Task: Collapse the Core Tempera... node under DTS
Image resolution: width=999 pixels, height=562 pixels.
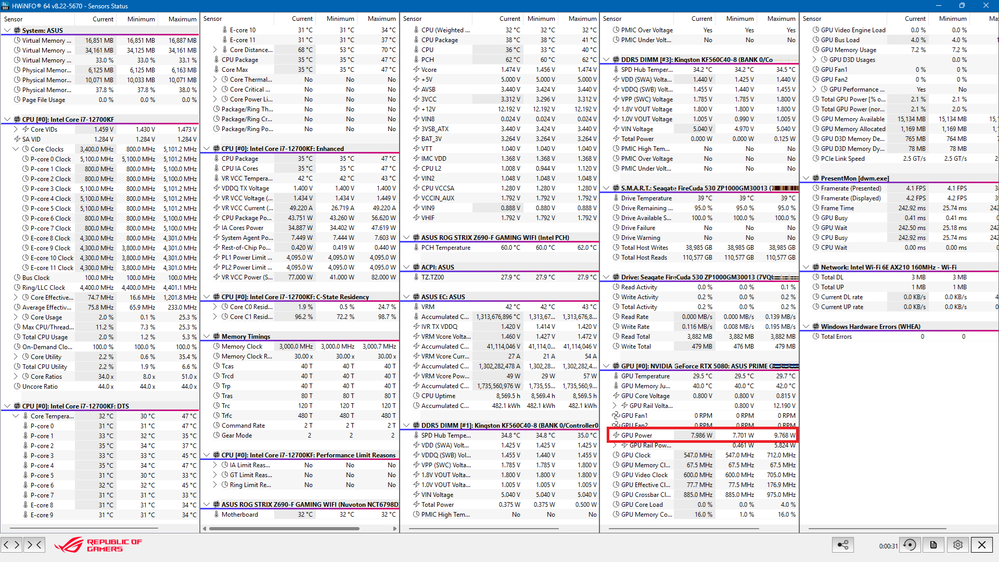Action: pos(17,416)
